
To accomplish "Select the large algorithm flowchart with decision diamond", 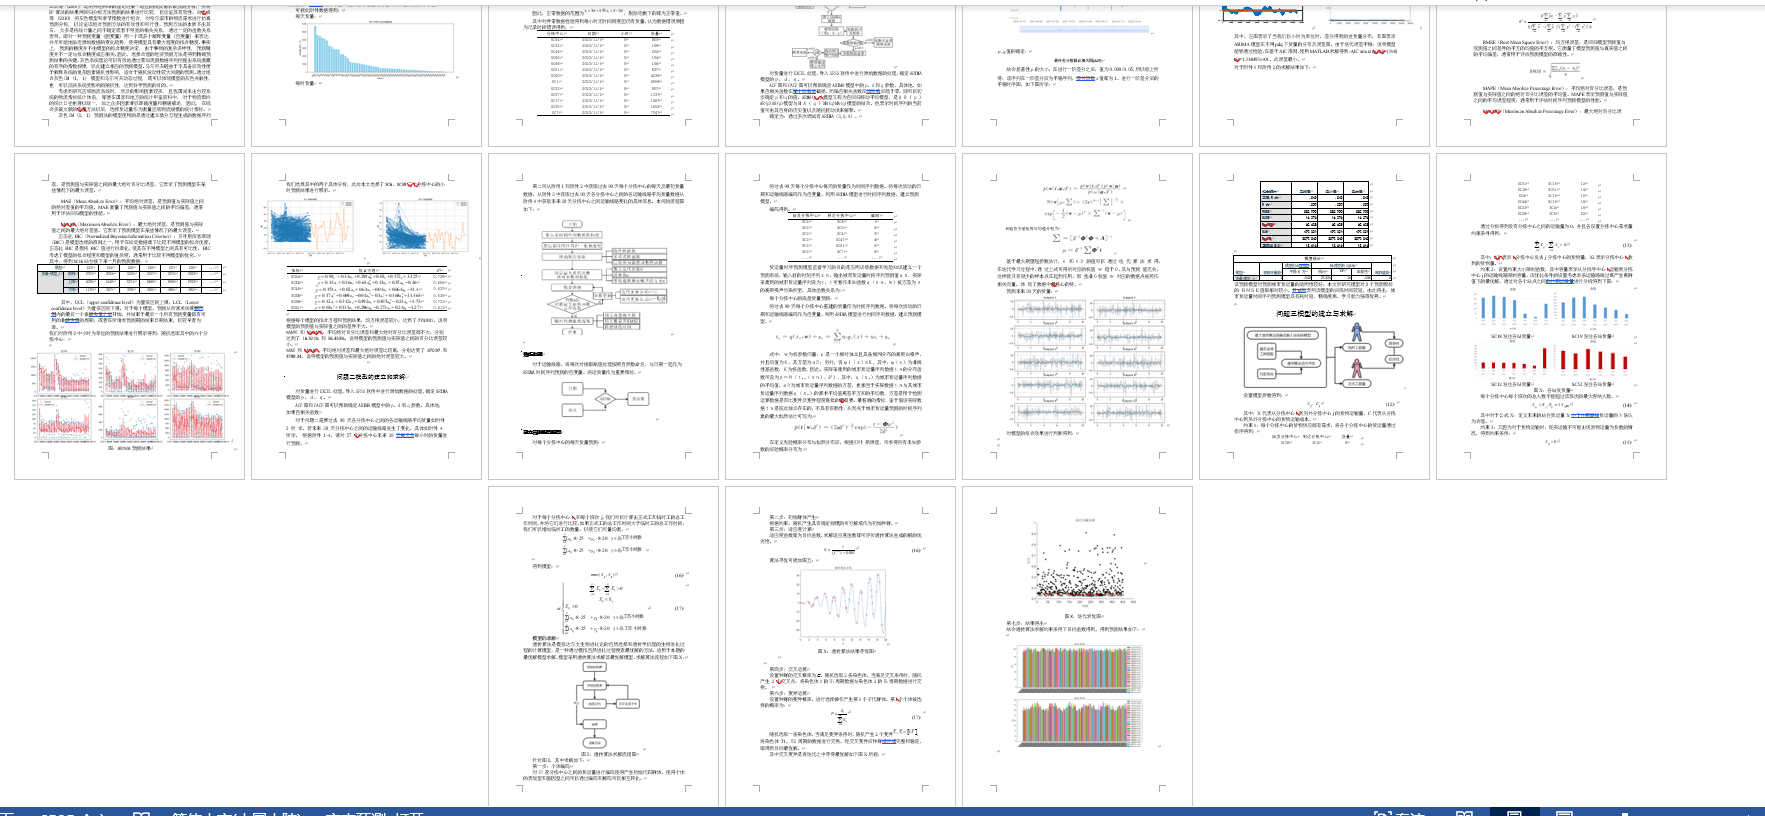I will click(603, 278).
